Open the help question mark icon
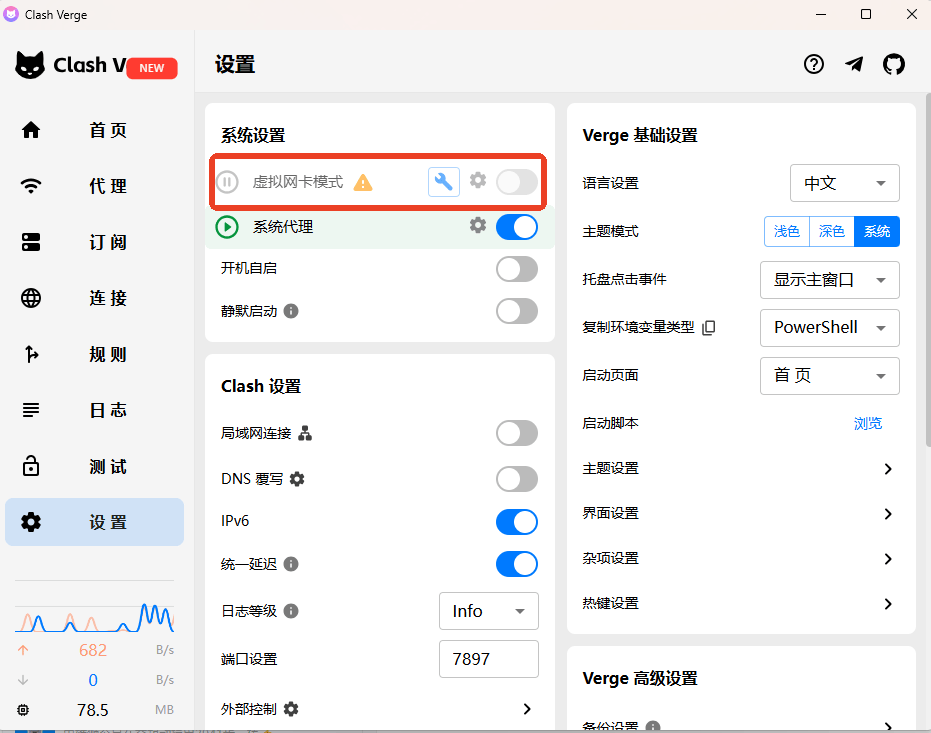Image resolution: width=931 pixels, height=733 pixels. pos(814,65)
